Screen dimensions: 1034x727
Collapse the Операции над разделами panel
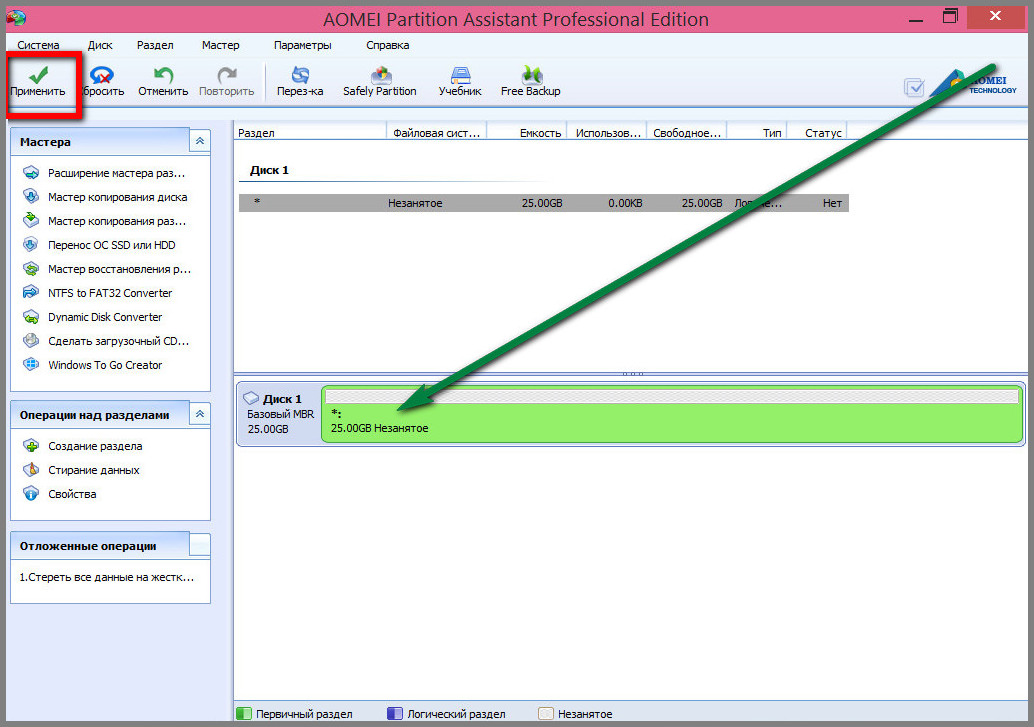pos(200,414)
